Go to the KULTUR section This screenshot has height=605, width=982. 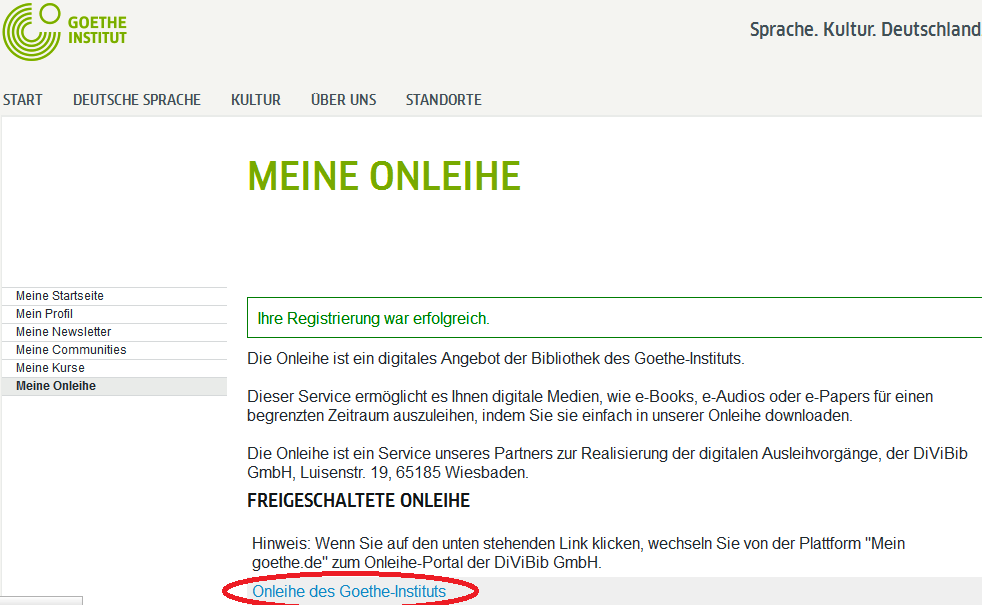[256, 100]
